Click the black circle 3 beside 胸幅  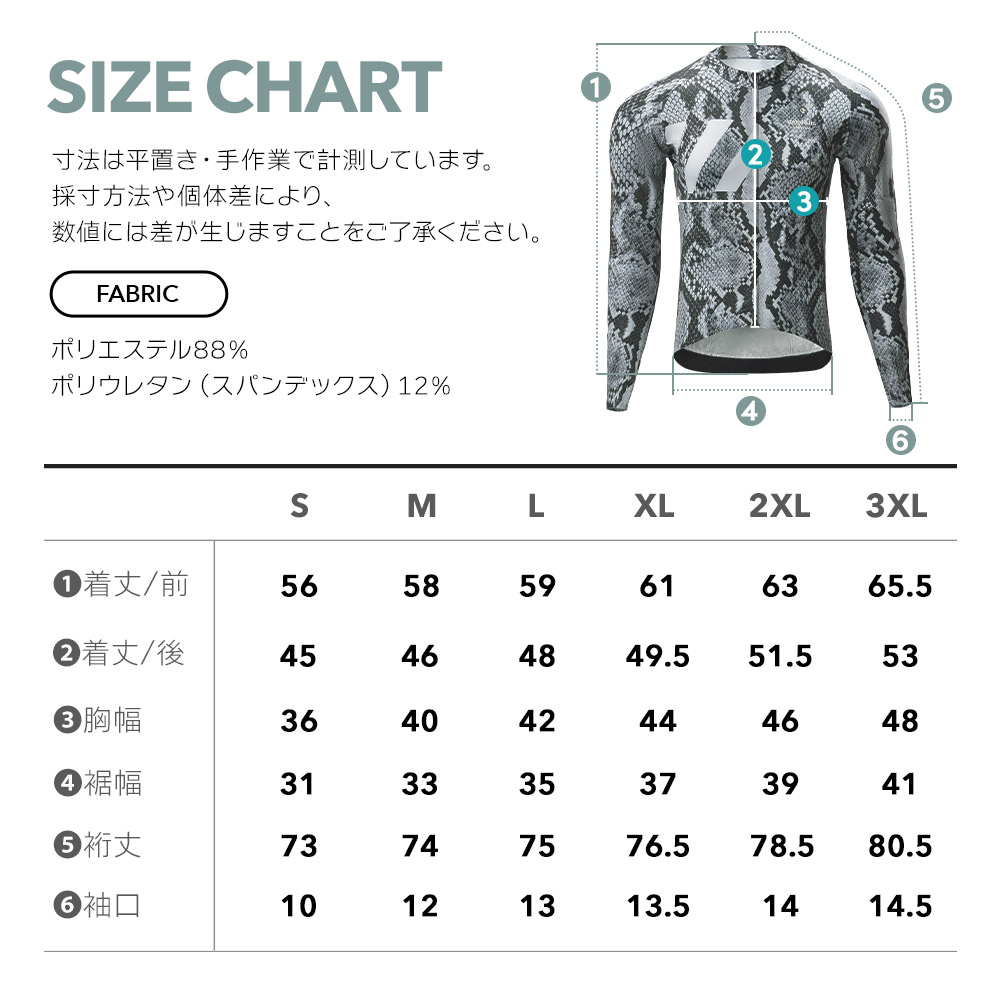(x=67, y=720)
